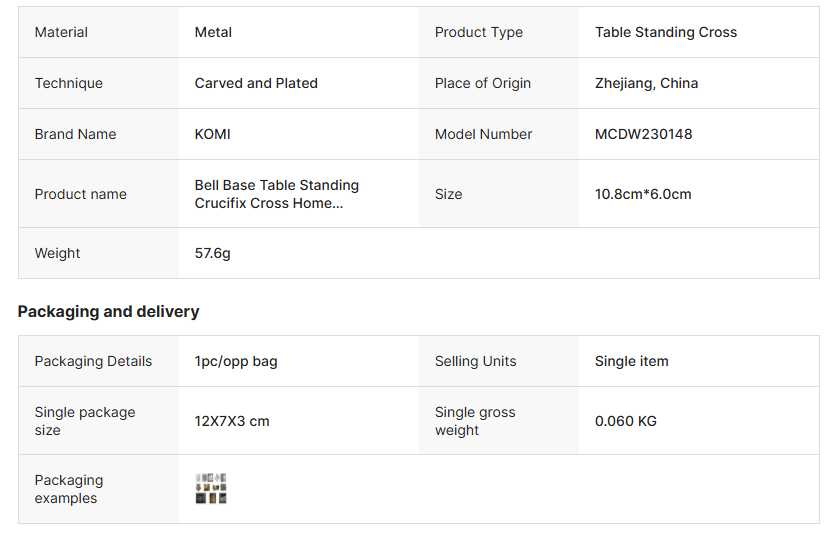
Task: Click the Place of Origin label
Action: tap(482, 83)
